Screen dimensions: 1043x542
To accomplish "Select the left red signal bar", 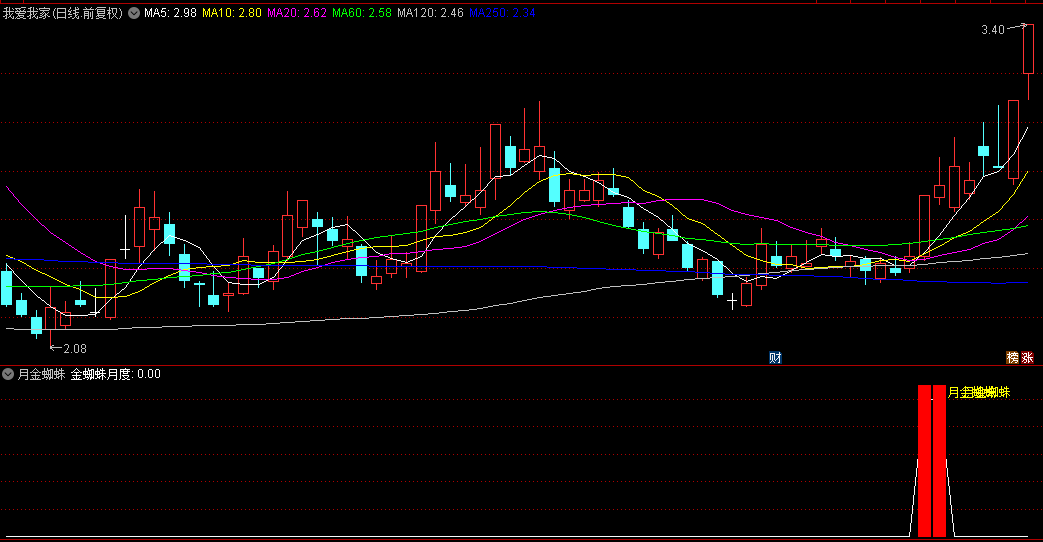I will pos(924,461).
